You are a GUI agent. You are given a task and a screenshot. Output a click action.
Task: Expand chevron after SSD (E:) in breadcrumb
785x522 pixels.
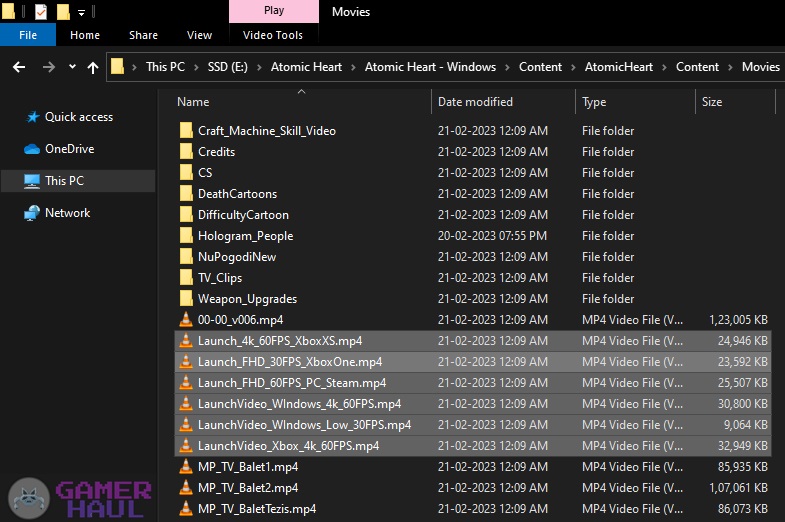click(x=259, y=68)
